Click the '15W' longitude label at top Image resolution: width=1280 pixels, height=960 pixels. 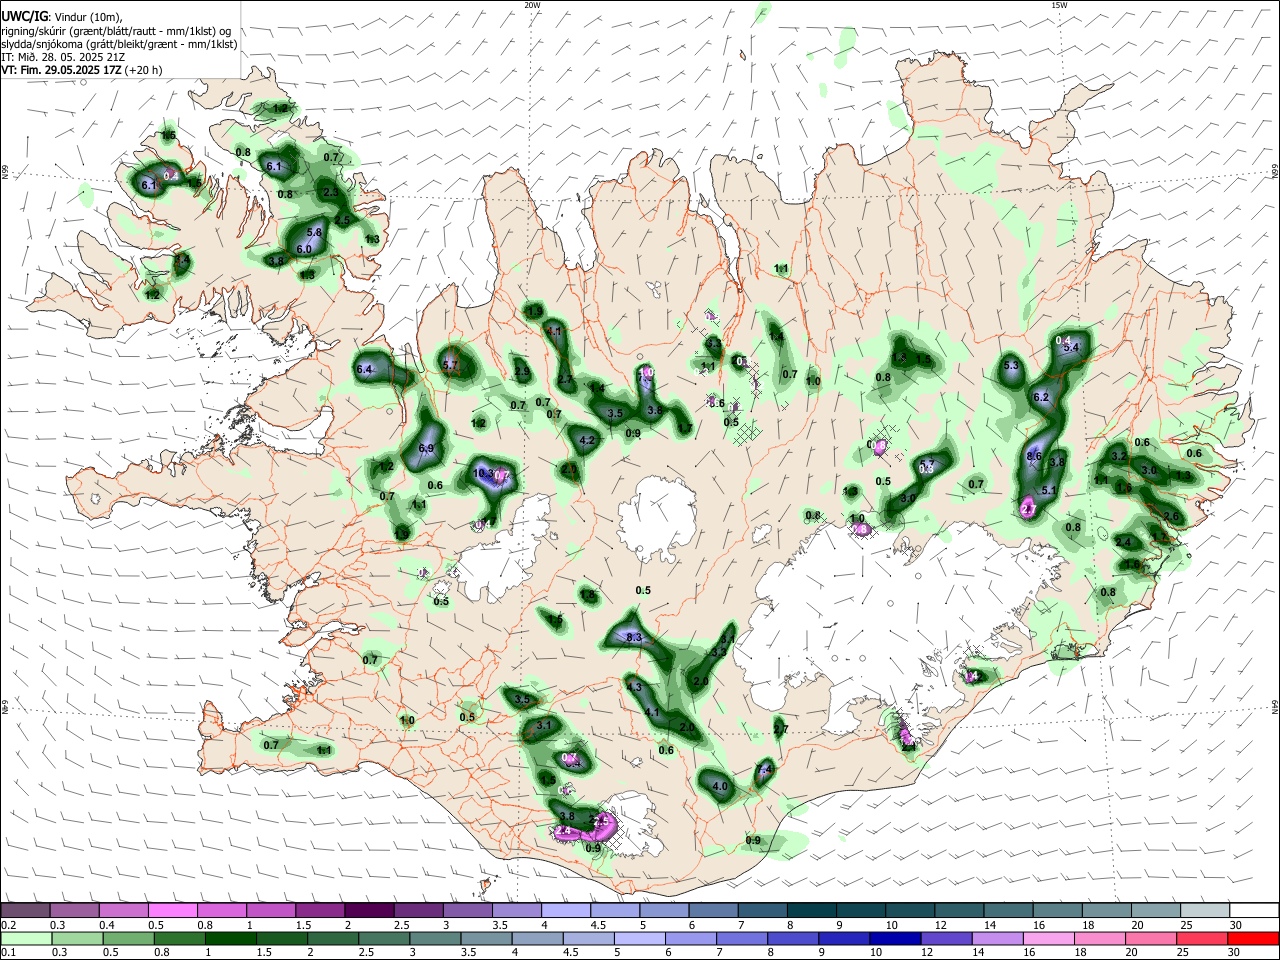(1059, 5)
